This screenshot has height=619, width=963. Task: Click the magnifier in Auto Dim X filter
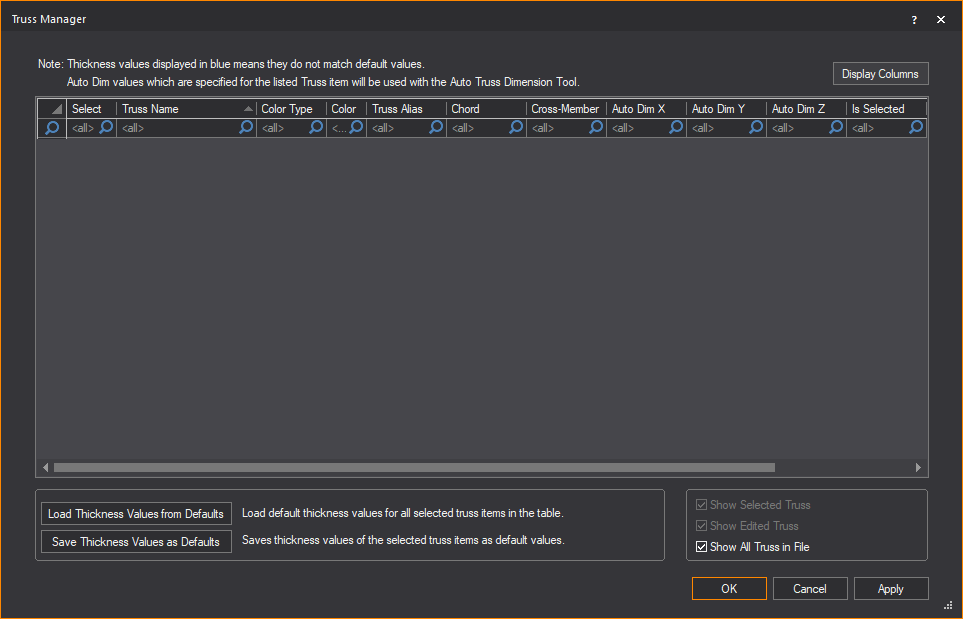pyautogui.click(x=676, y=128)
